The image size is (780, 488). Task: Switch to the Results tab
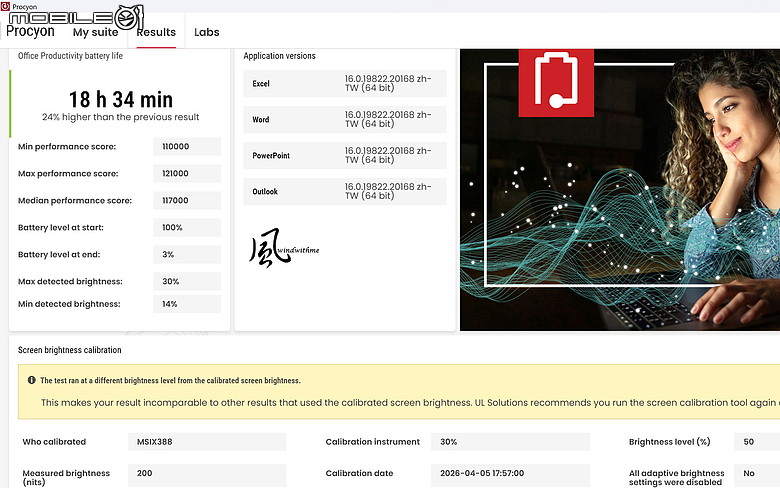coord(156,32)
